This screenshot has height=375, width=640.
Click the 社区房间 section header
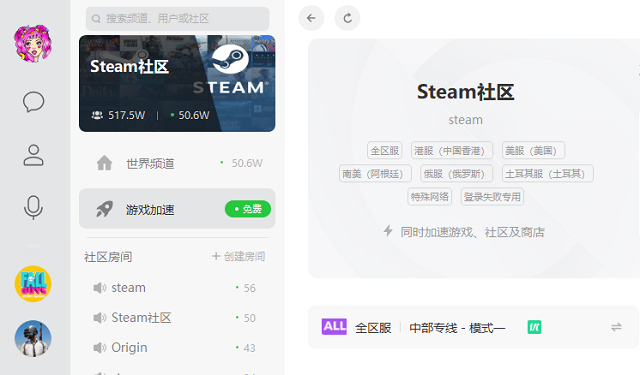tap(108, 257)
